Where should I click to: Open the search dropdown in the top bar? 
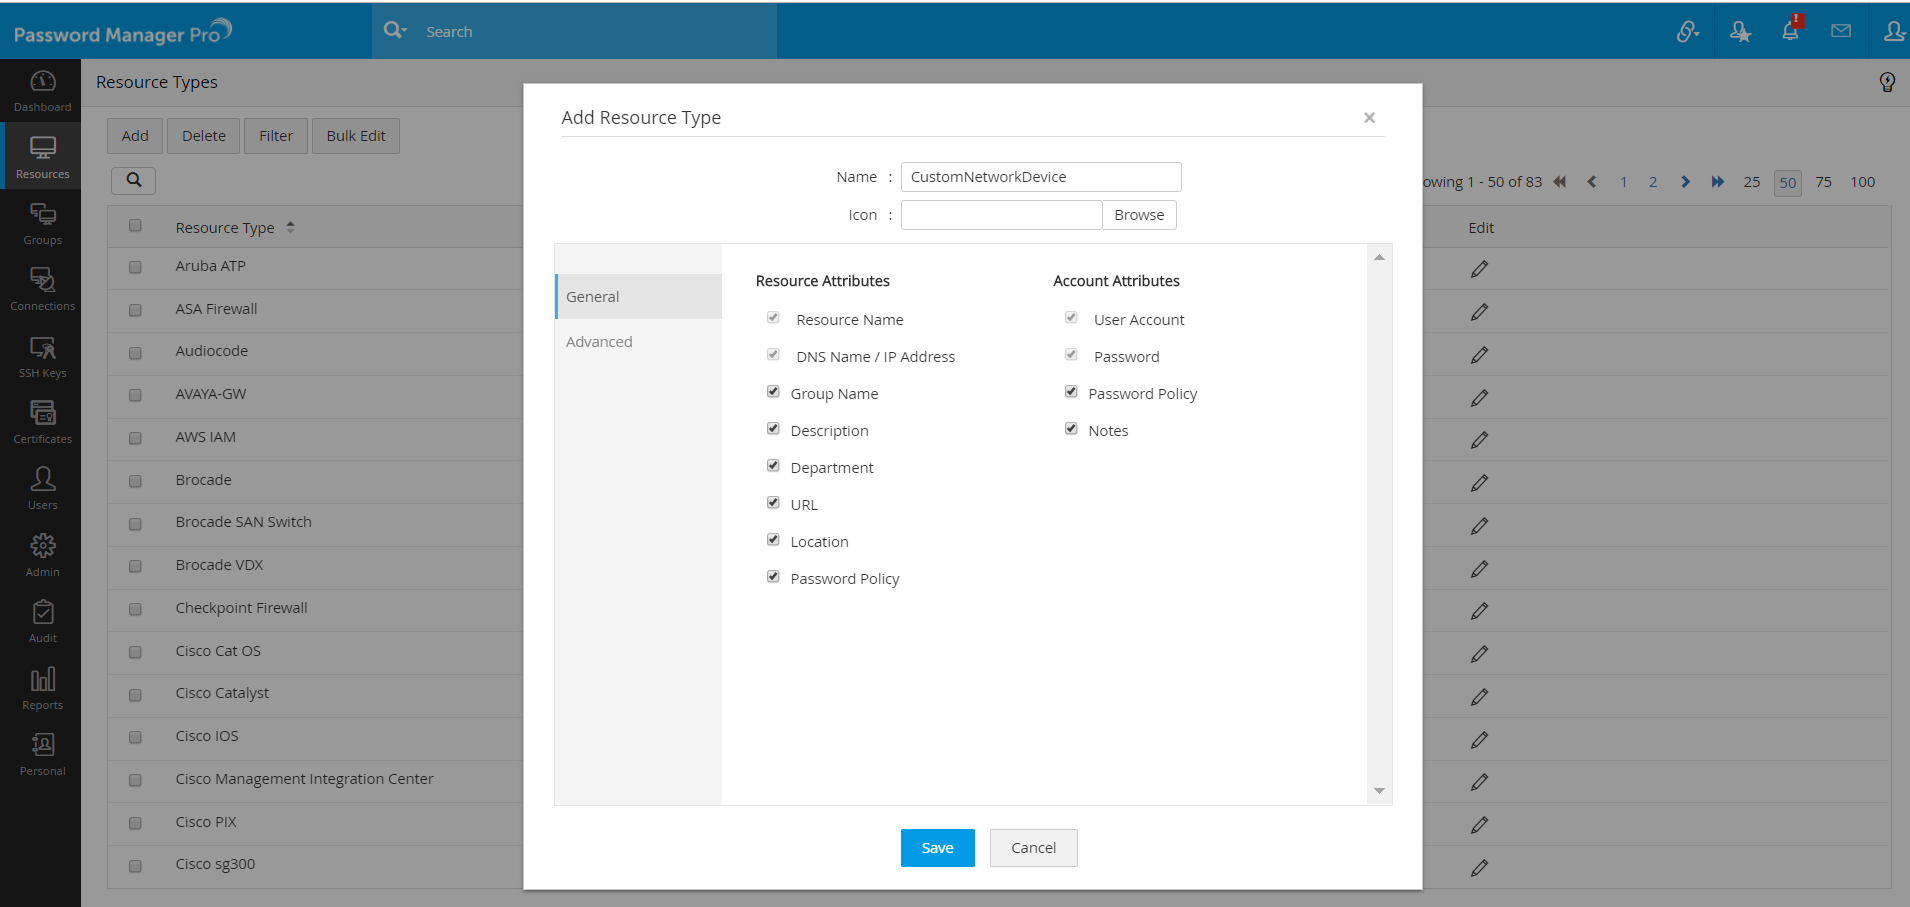(x=395, y=31)
